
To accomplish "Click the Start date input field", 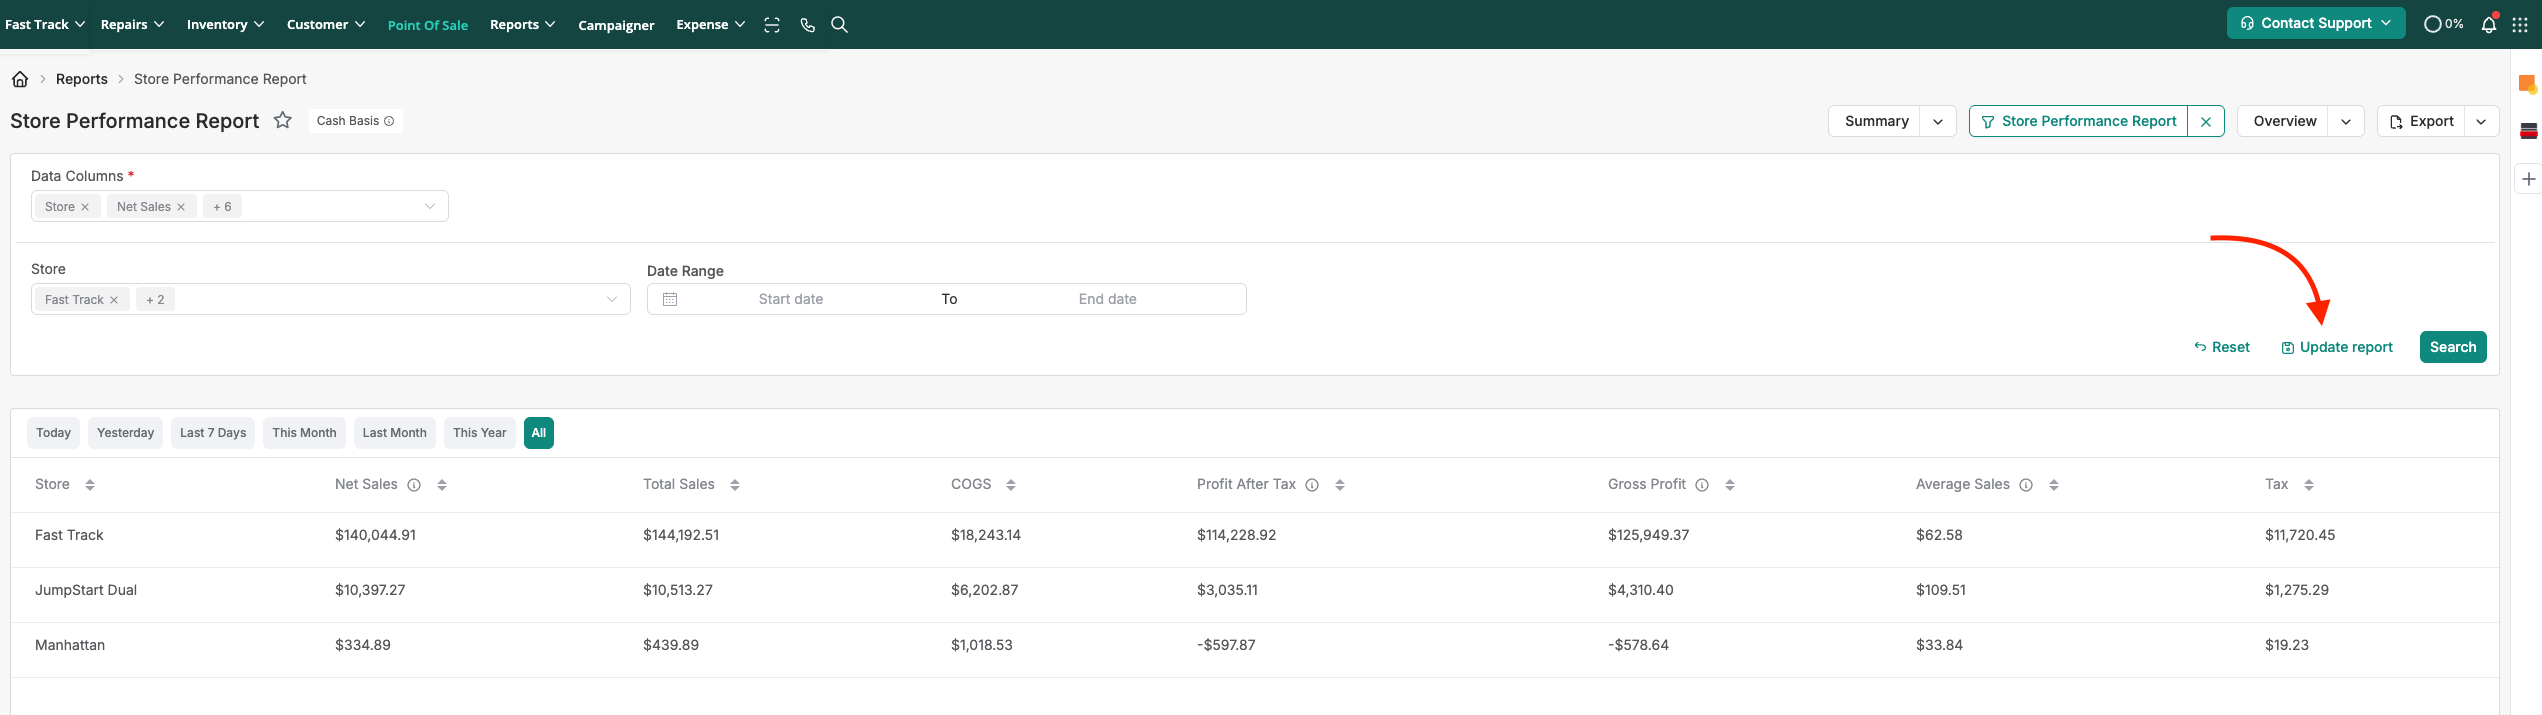I will [790, 299].
